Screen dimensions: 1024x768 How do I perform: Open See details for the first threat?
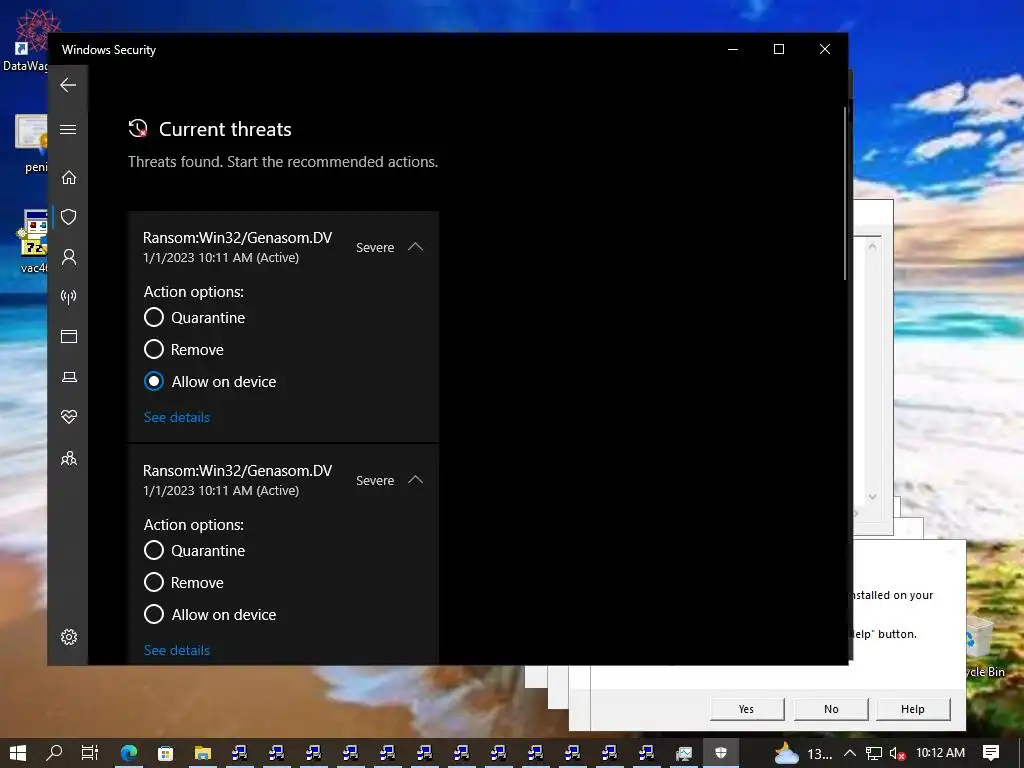[x=177, y=417]
